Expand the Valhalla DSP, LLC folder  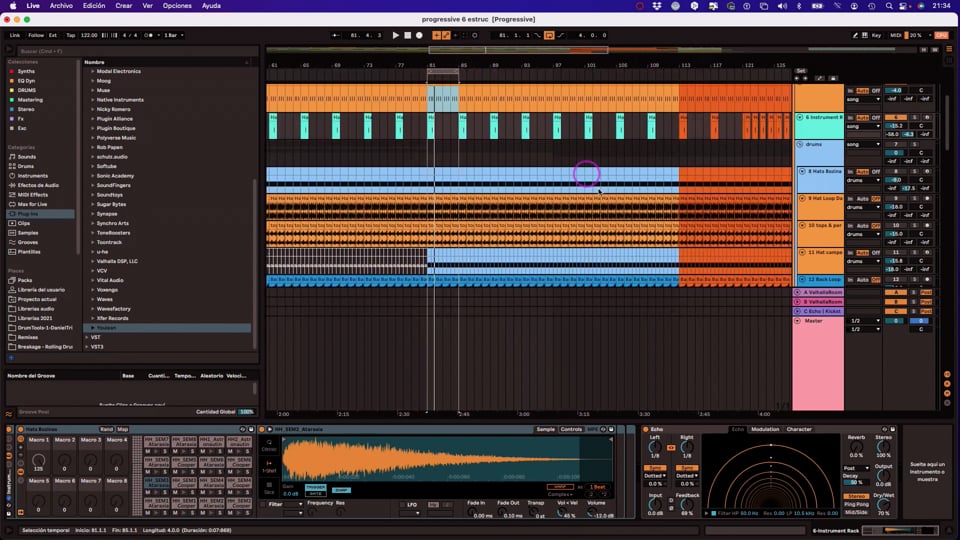[92, 261]
